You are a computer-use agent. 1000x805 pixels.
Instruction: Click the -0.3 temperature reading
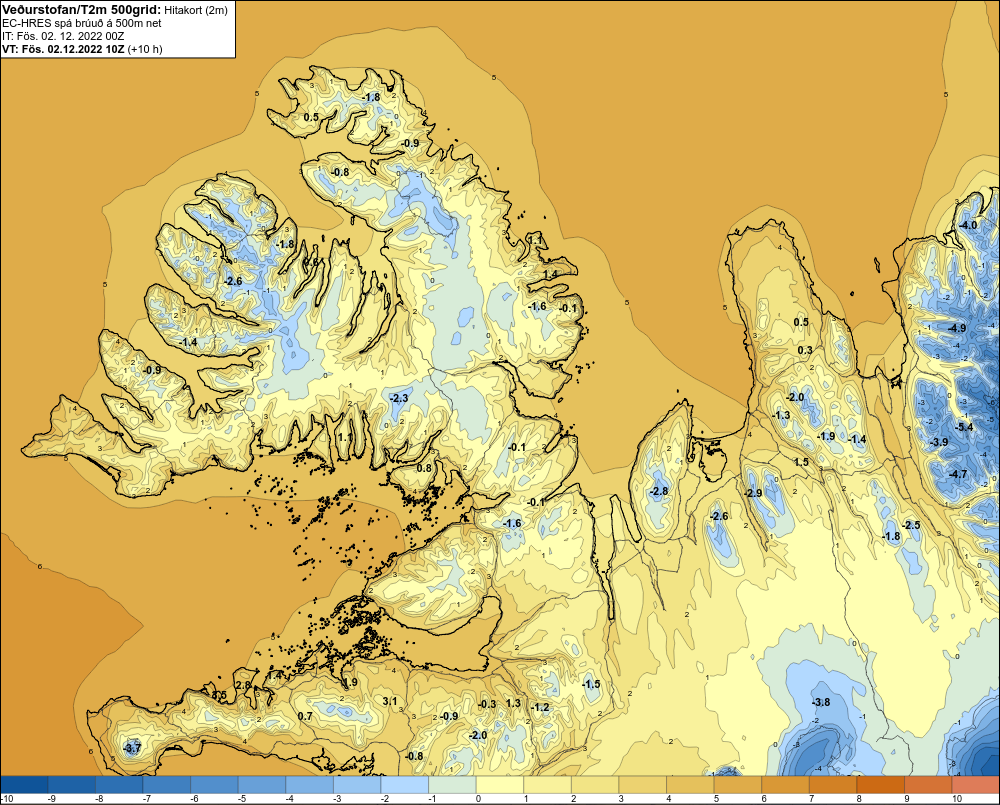[x=487, y=704]
